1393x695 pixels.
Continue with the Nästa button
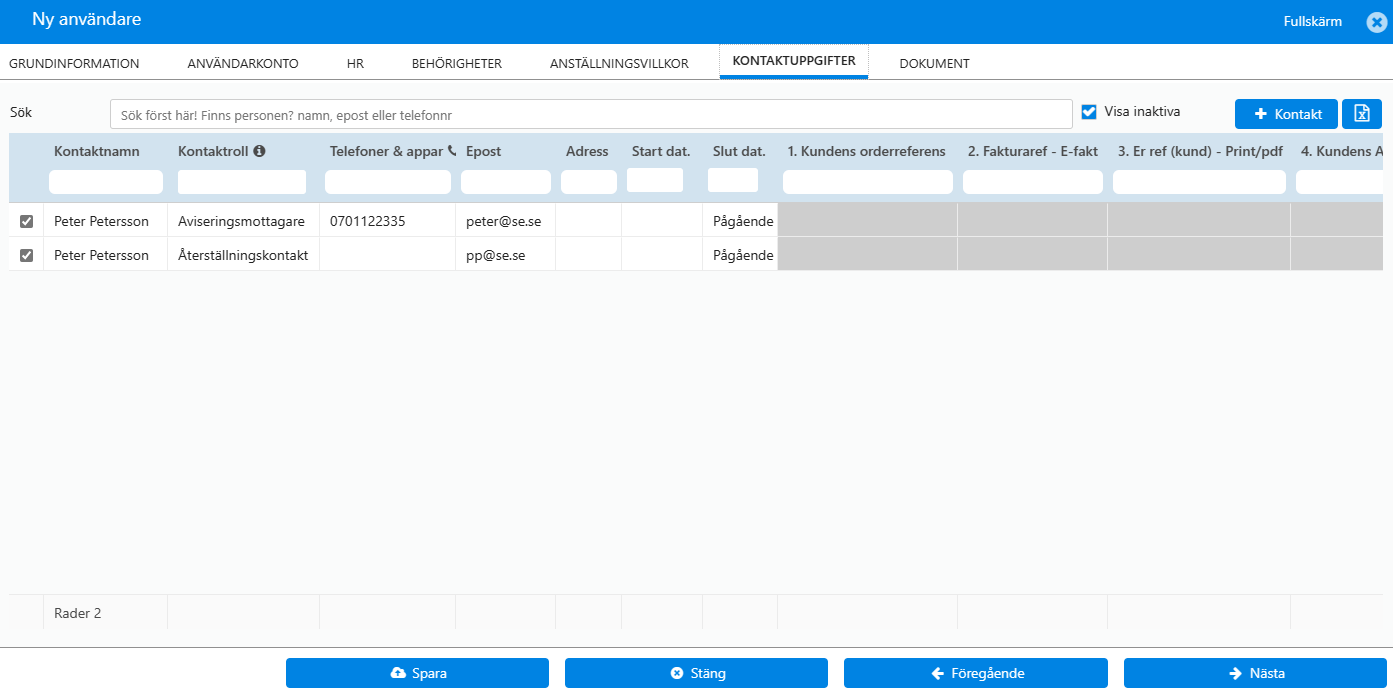click(x=1255, y=673)
